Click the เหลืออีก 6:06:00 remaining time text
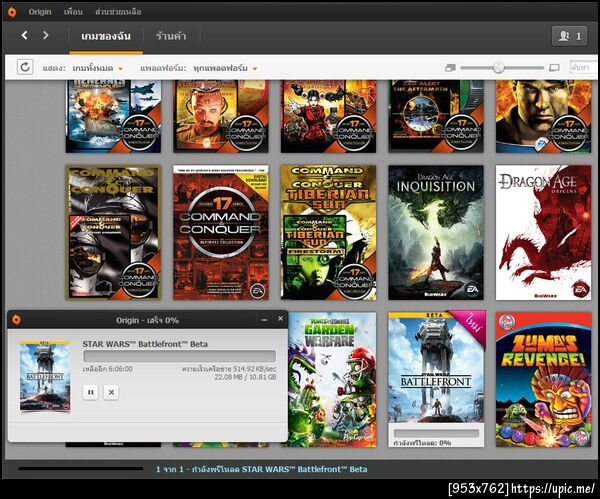 pos(108,369)
